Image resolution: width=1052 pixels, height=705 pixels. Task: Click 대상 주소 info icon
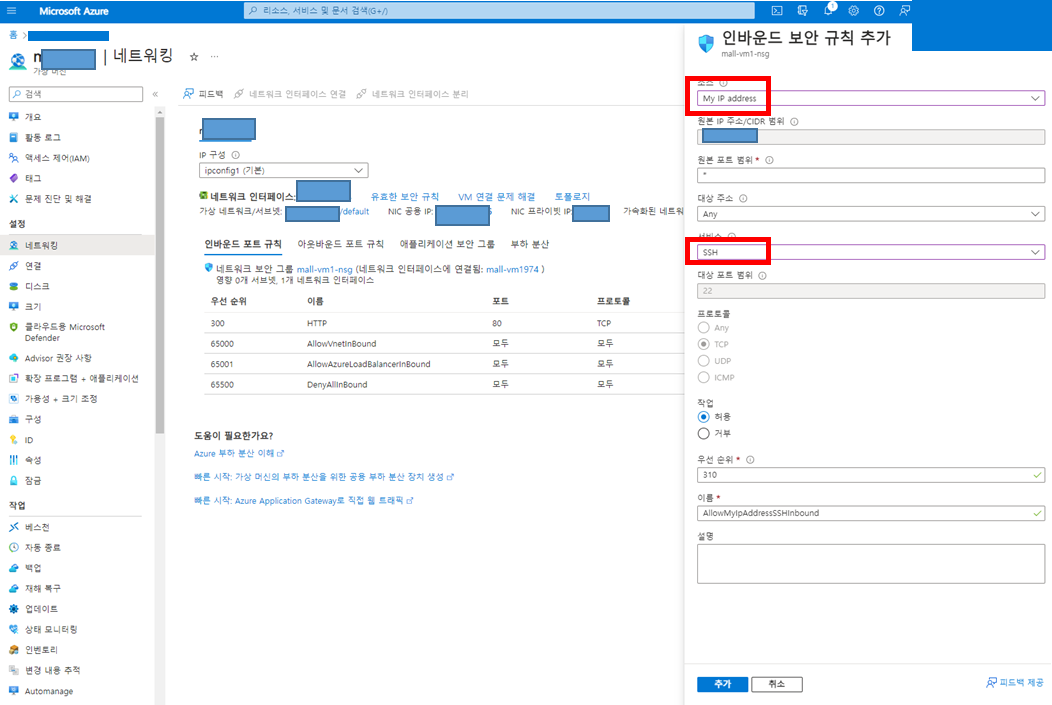click(743, 199)
